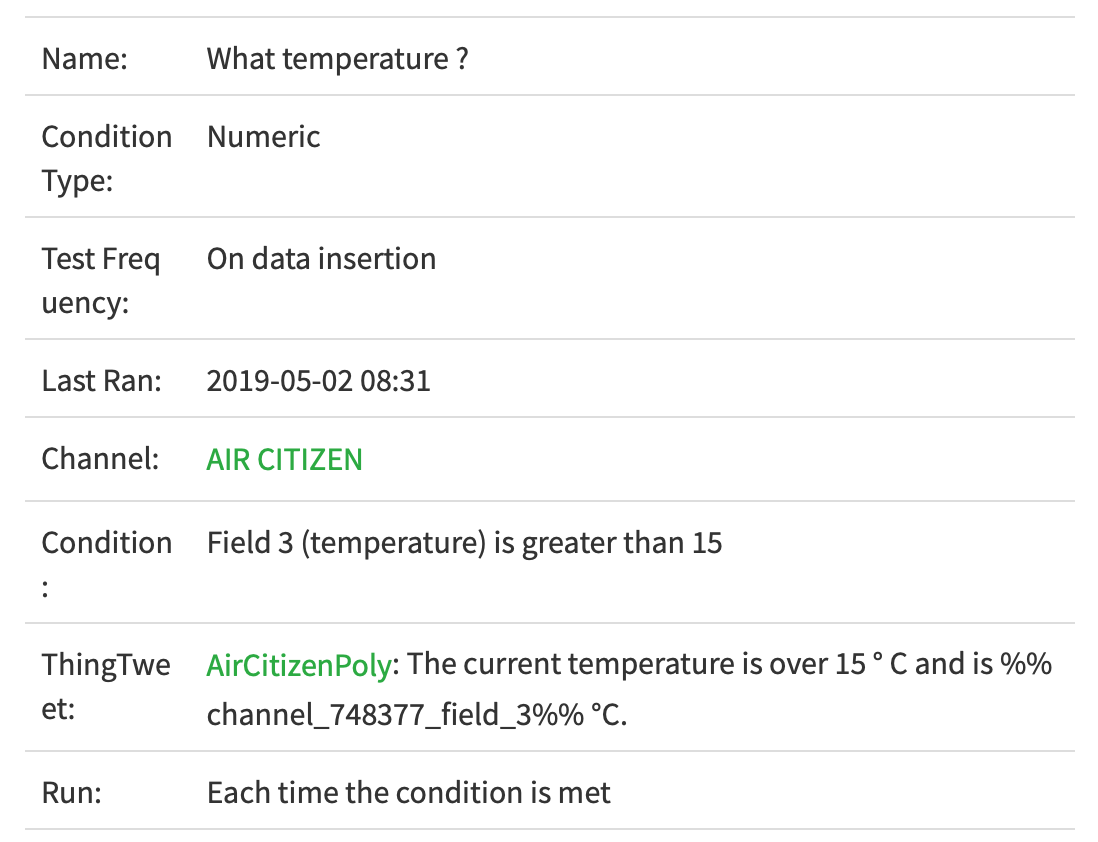Click the Name label

coord(85,58)
